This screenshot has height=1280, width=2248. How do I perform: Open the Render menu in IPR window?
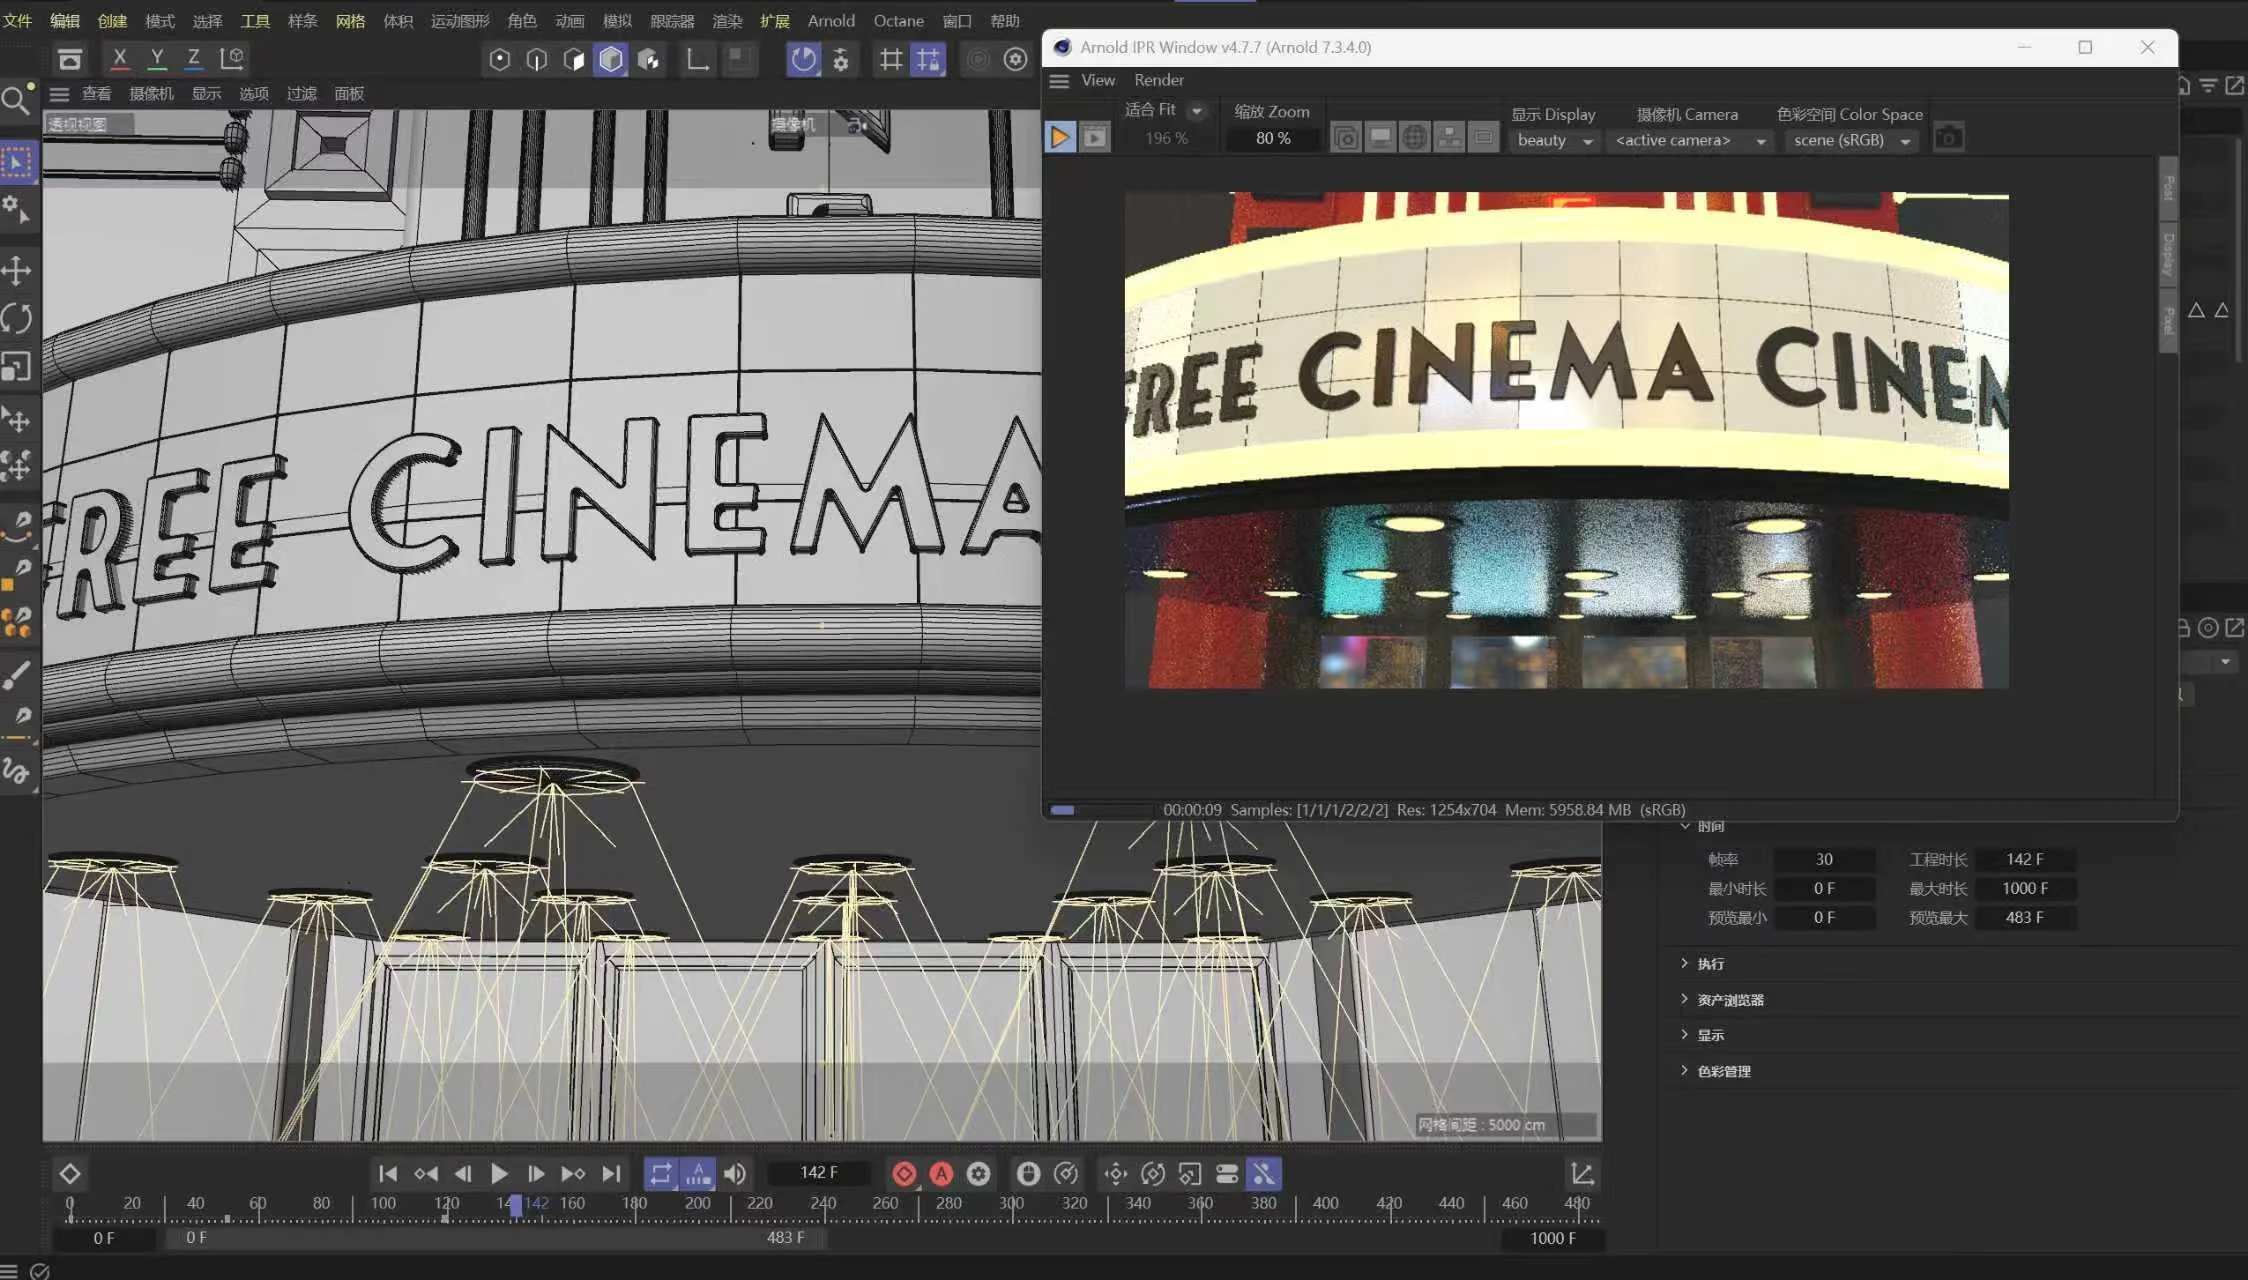(x=1158, y=80)
